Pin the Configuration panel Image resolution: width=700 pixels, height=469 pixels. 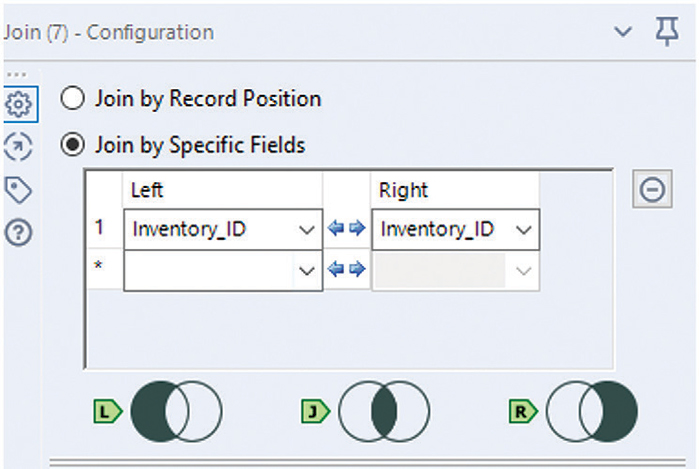666,32
